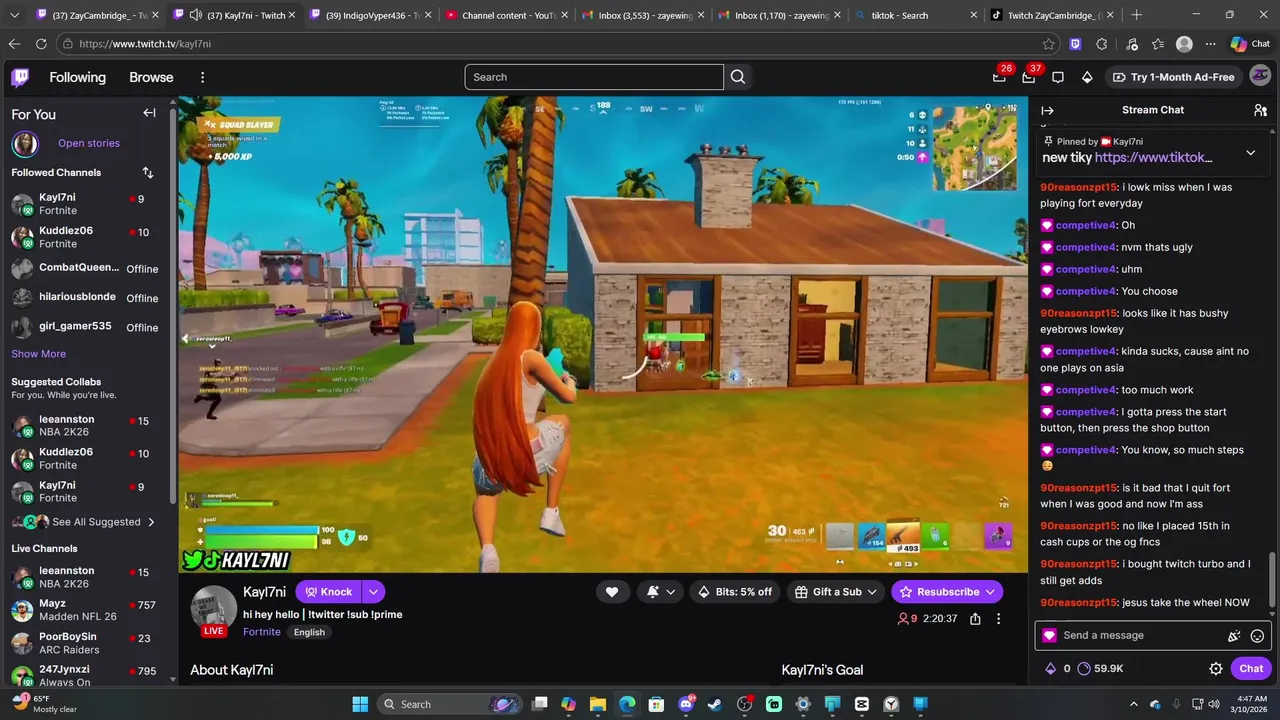Viewport: 1280px width, 720px height.
Task: Click the Knock button
Action: pos(329,592)
